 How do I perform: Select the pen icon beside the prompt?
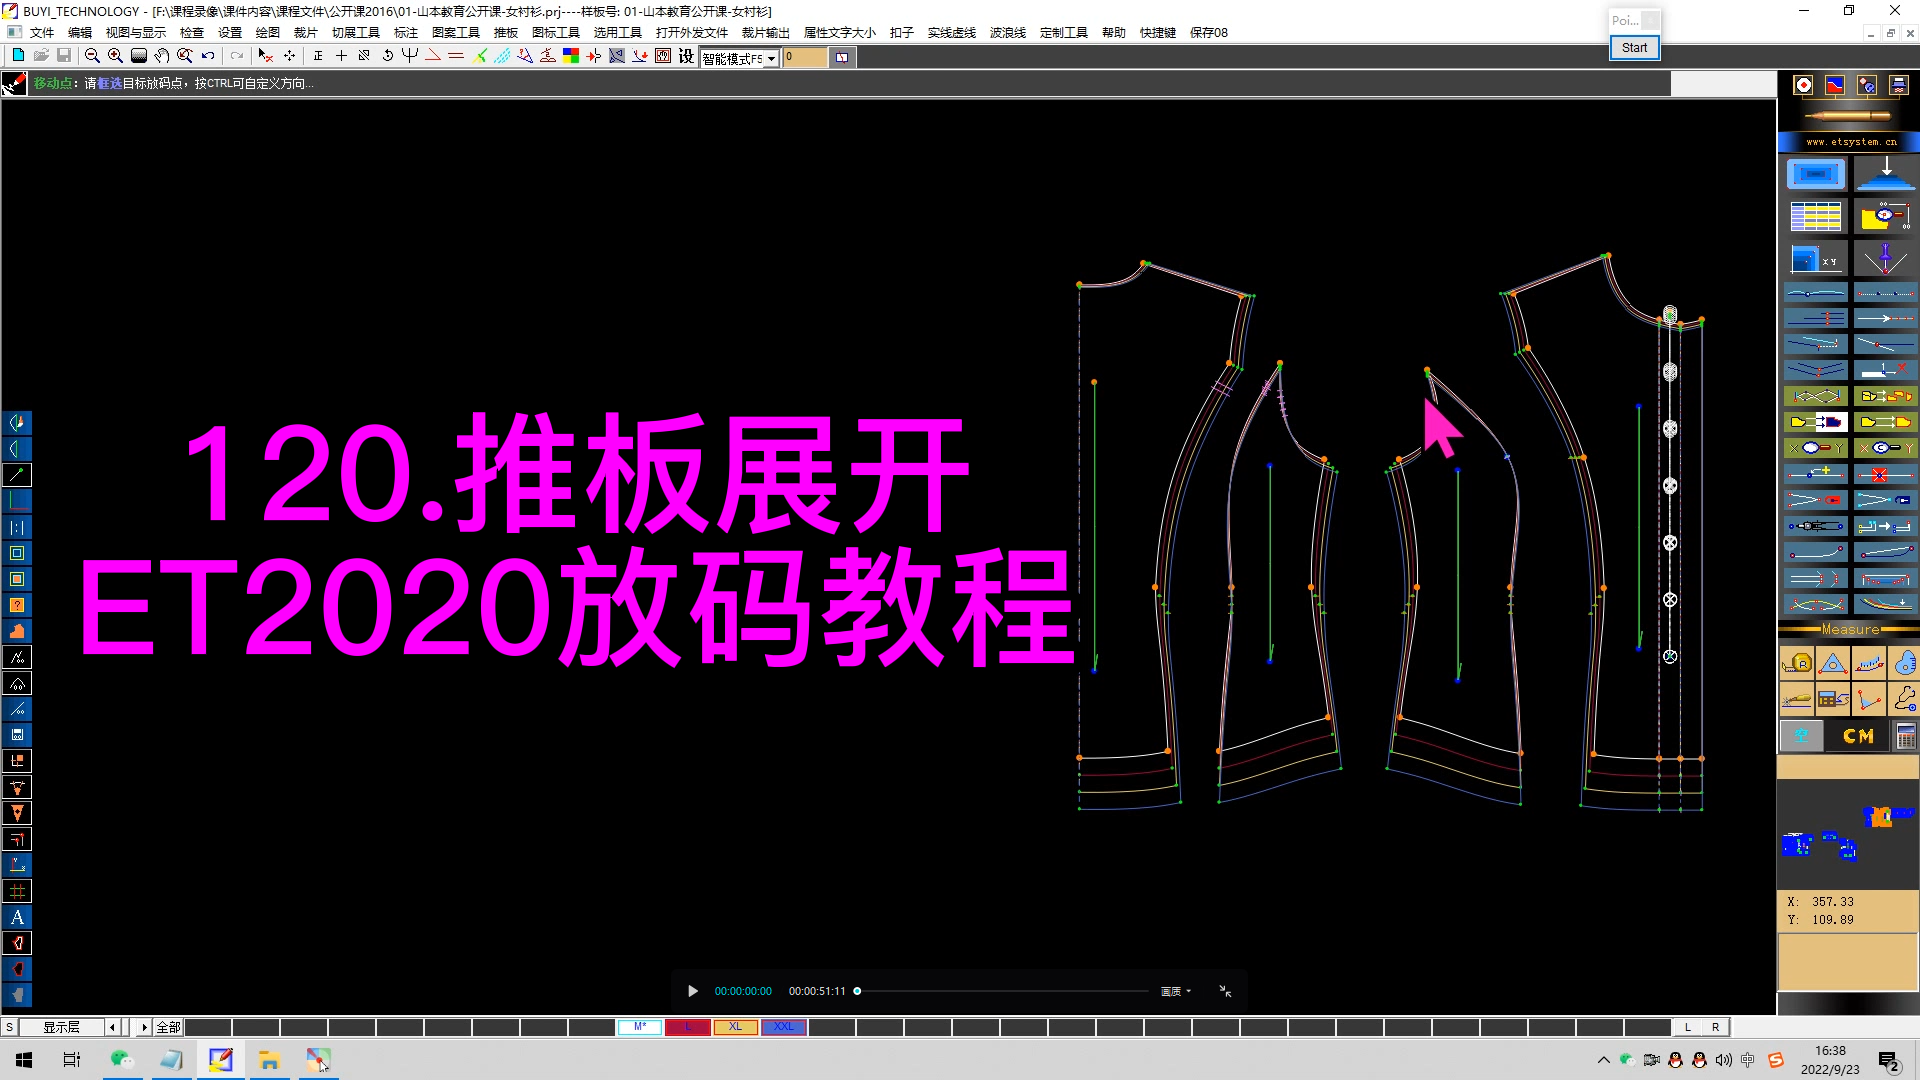tap(14, 84)
